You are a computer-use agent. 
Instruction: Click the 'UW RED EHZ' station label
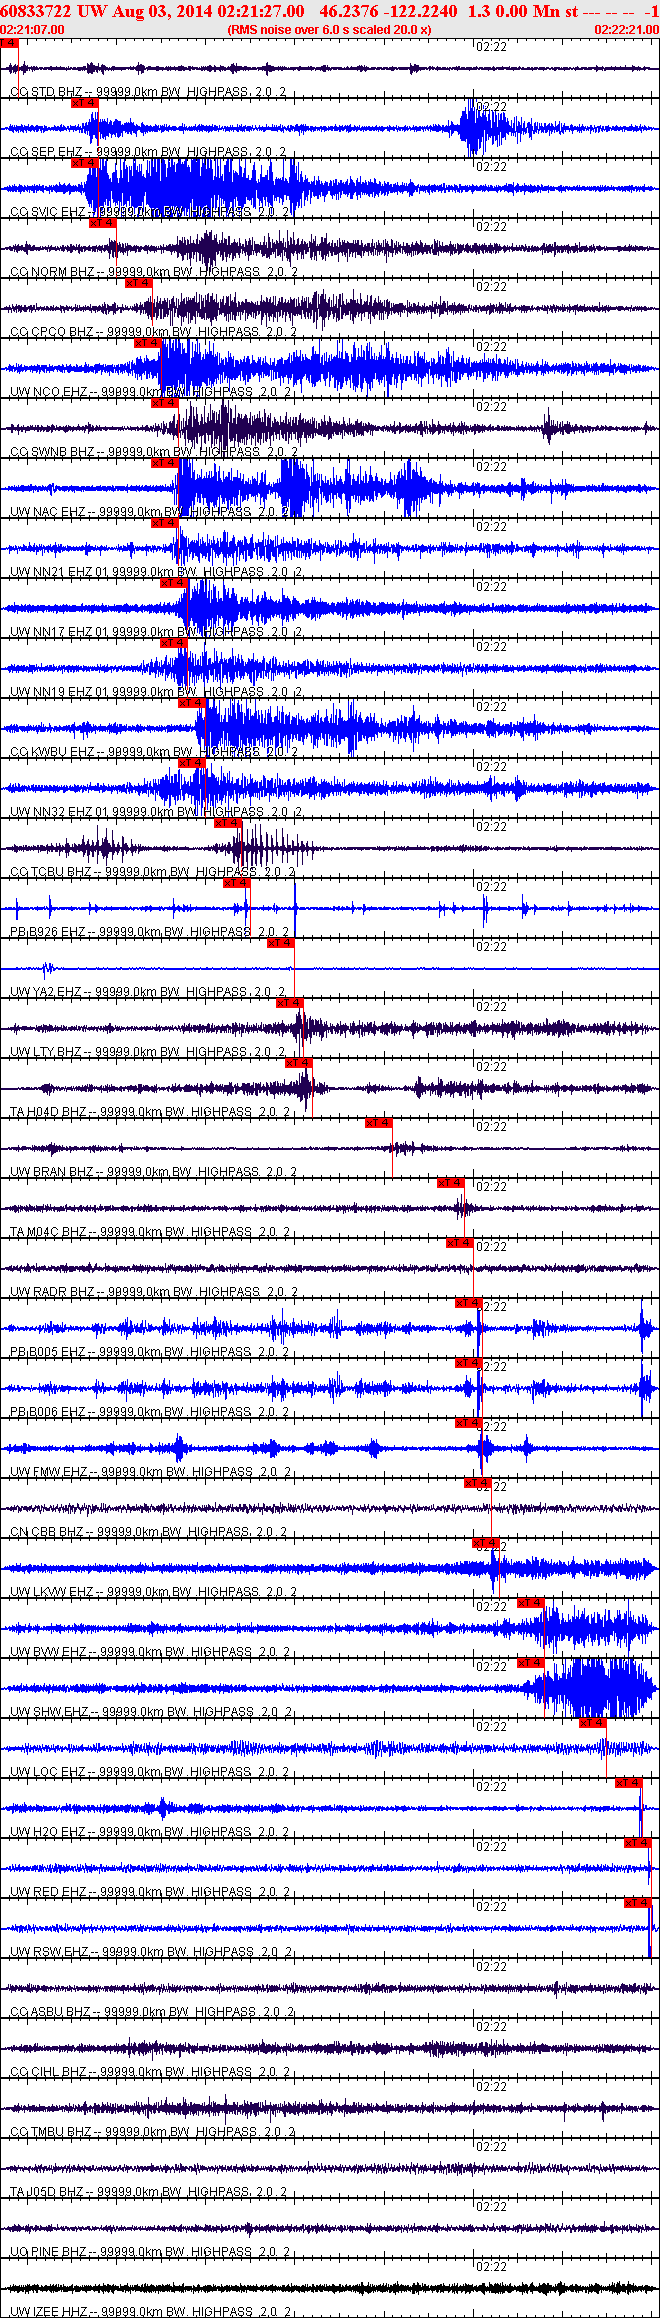48,1892
